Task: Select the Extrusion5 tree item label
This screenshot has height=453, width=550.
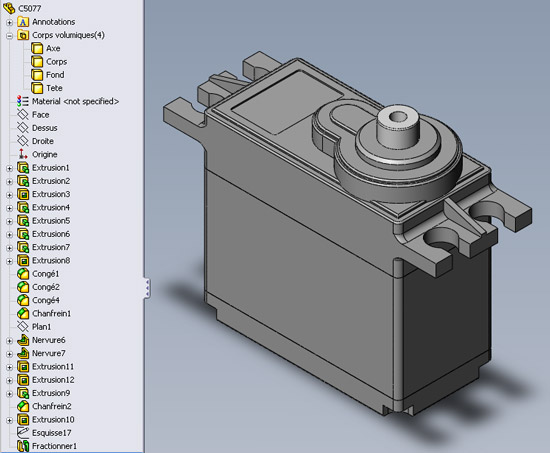Action: pyautogui.click(x=51, y=221)
